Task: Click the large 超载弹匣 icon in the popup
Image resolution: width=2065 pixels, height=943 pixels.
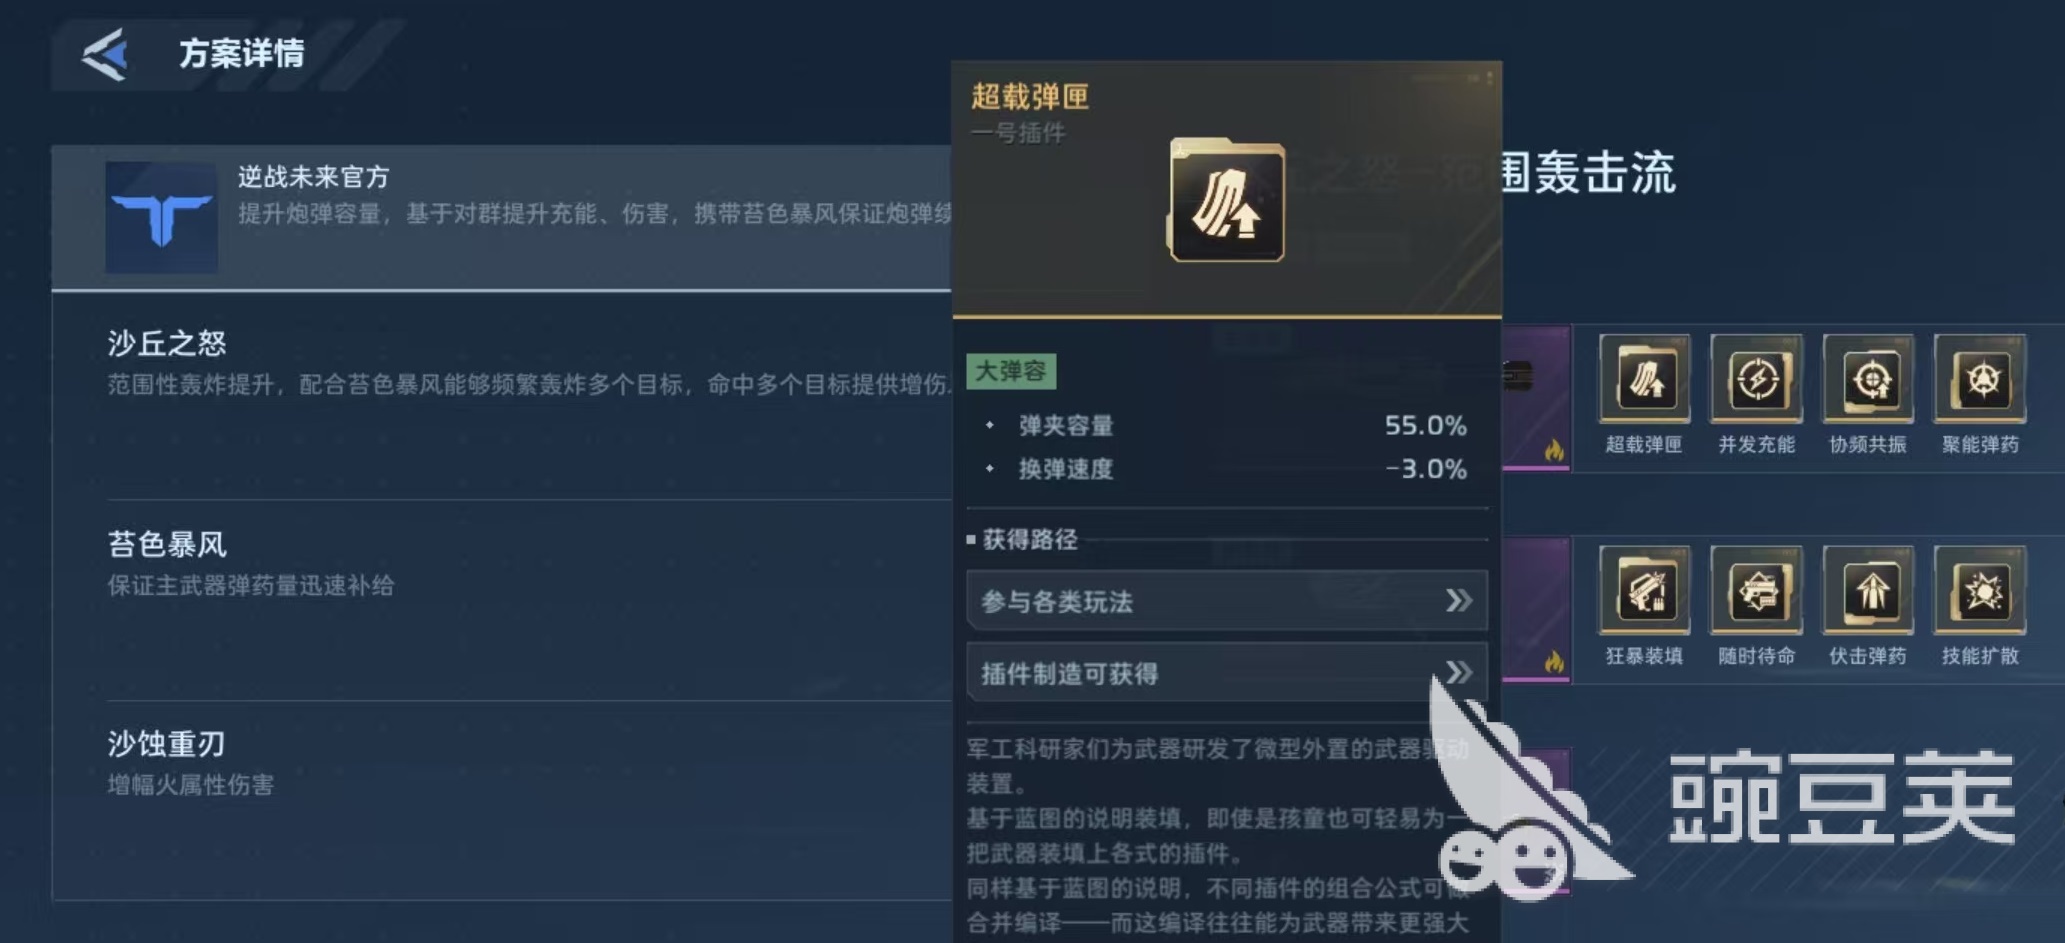Action: coord(1227,201)
